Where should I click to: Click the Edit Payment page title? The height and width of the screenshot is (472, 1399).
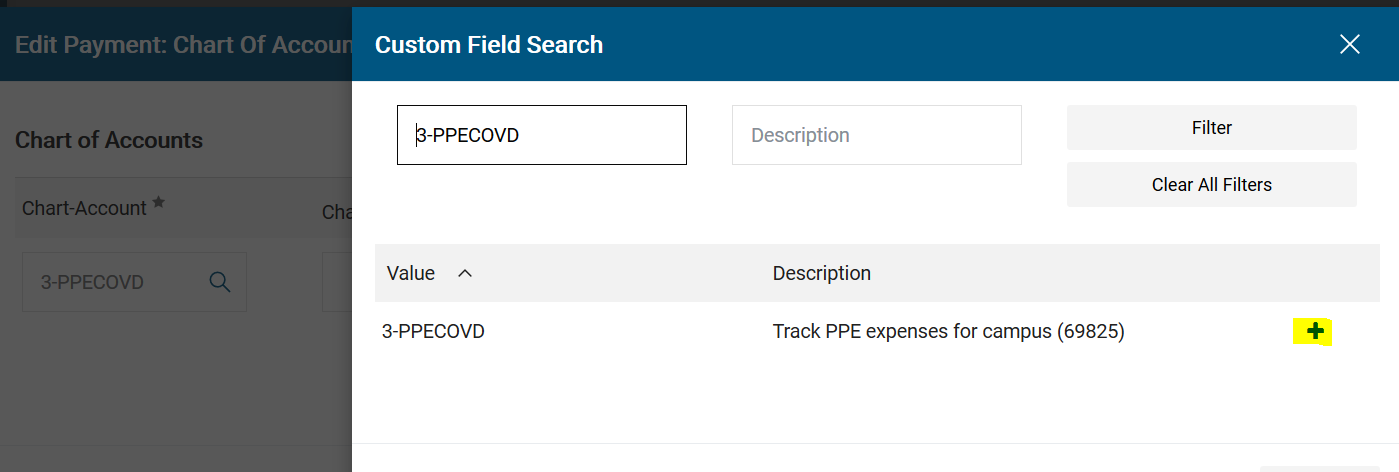[x=183, y=45]
